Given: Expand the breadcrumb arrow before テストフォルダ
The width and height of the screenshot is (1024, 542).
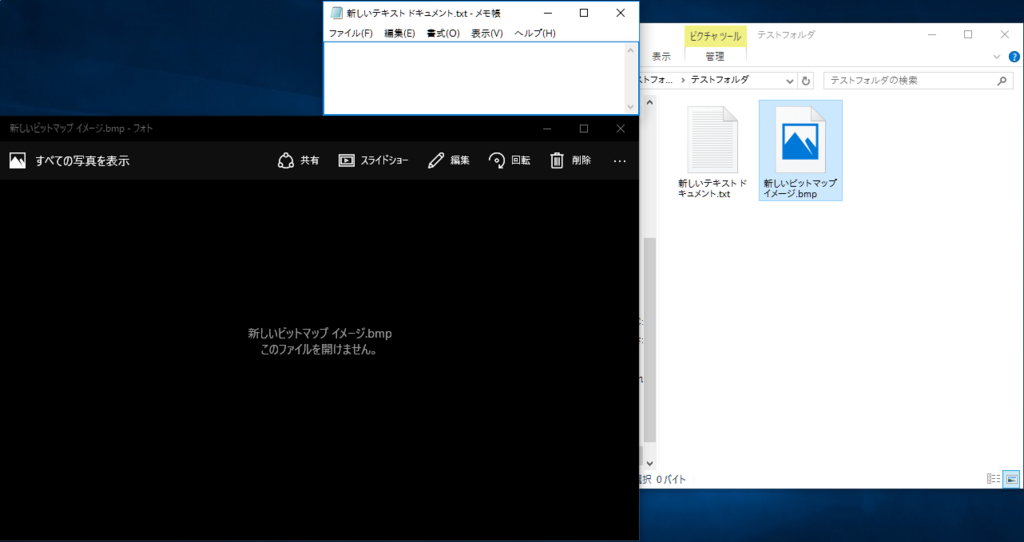Looking at the screenshot, I should [x=684, y=80].
